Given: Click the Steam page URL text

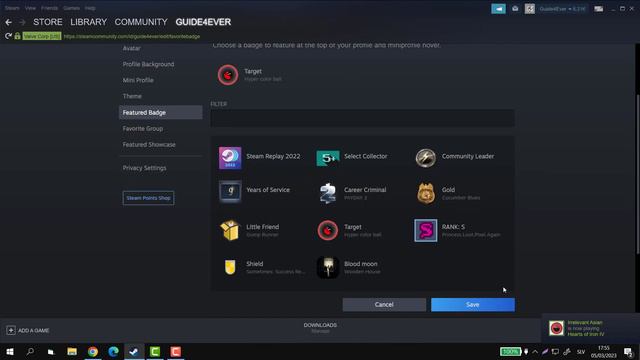Looking at the screenshot, I should 132,36.
